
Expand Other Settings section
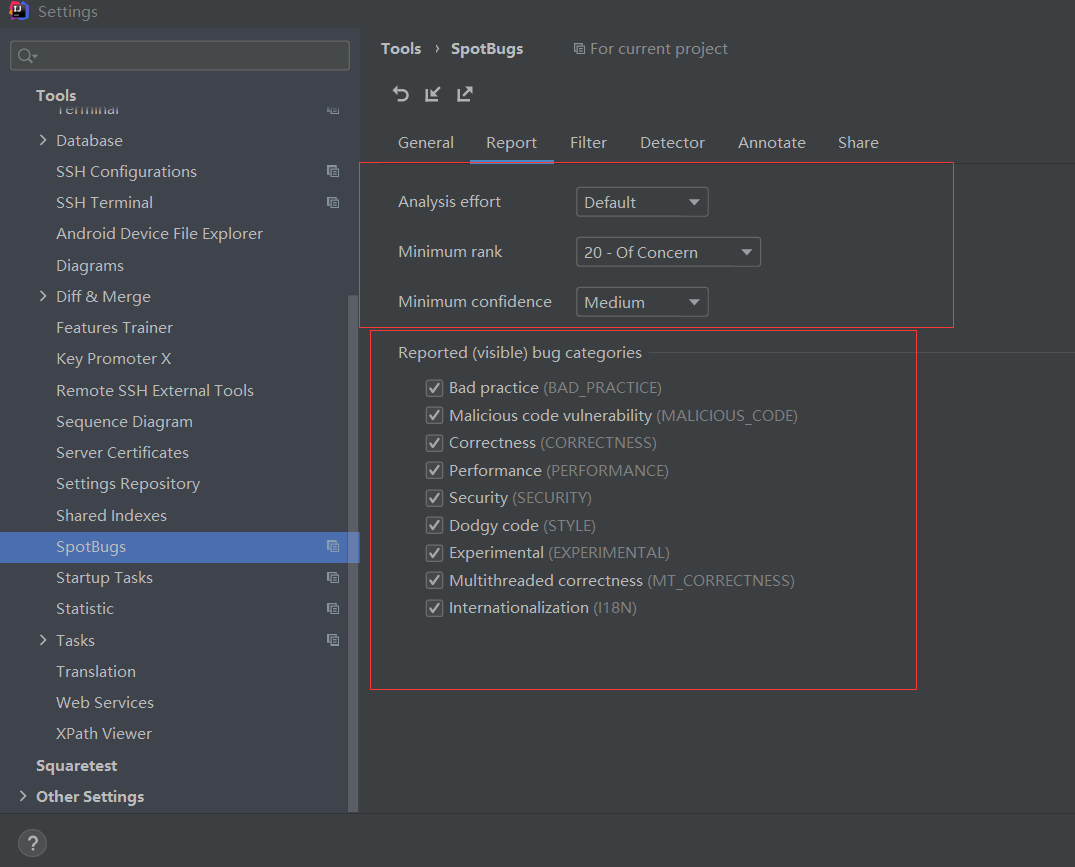(23, 796)
